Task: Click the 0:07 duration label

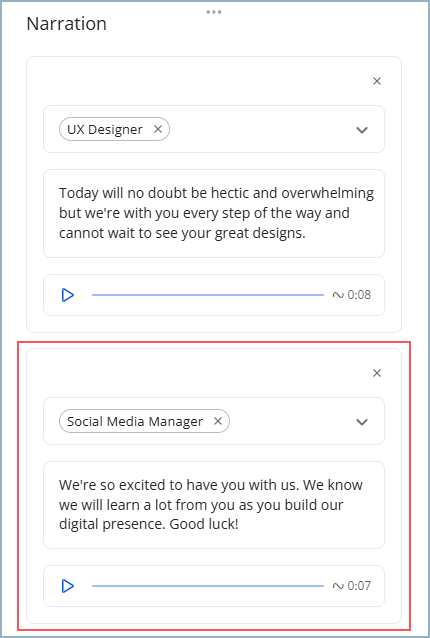Action: point(359,586)
